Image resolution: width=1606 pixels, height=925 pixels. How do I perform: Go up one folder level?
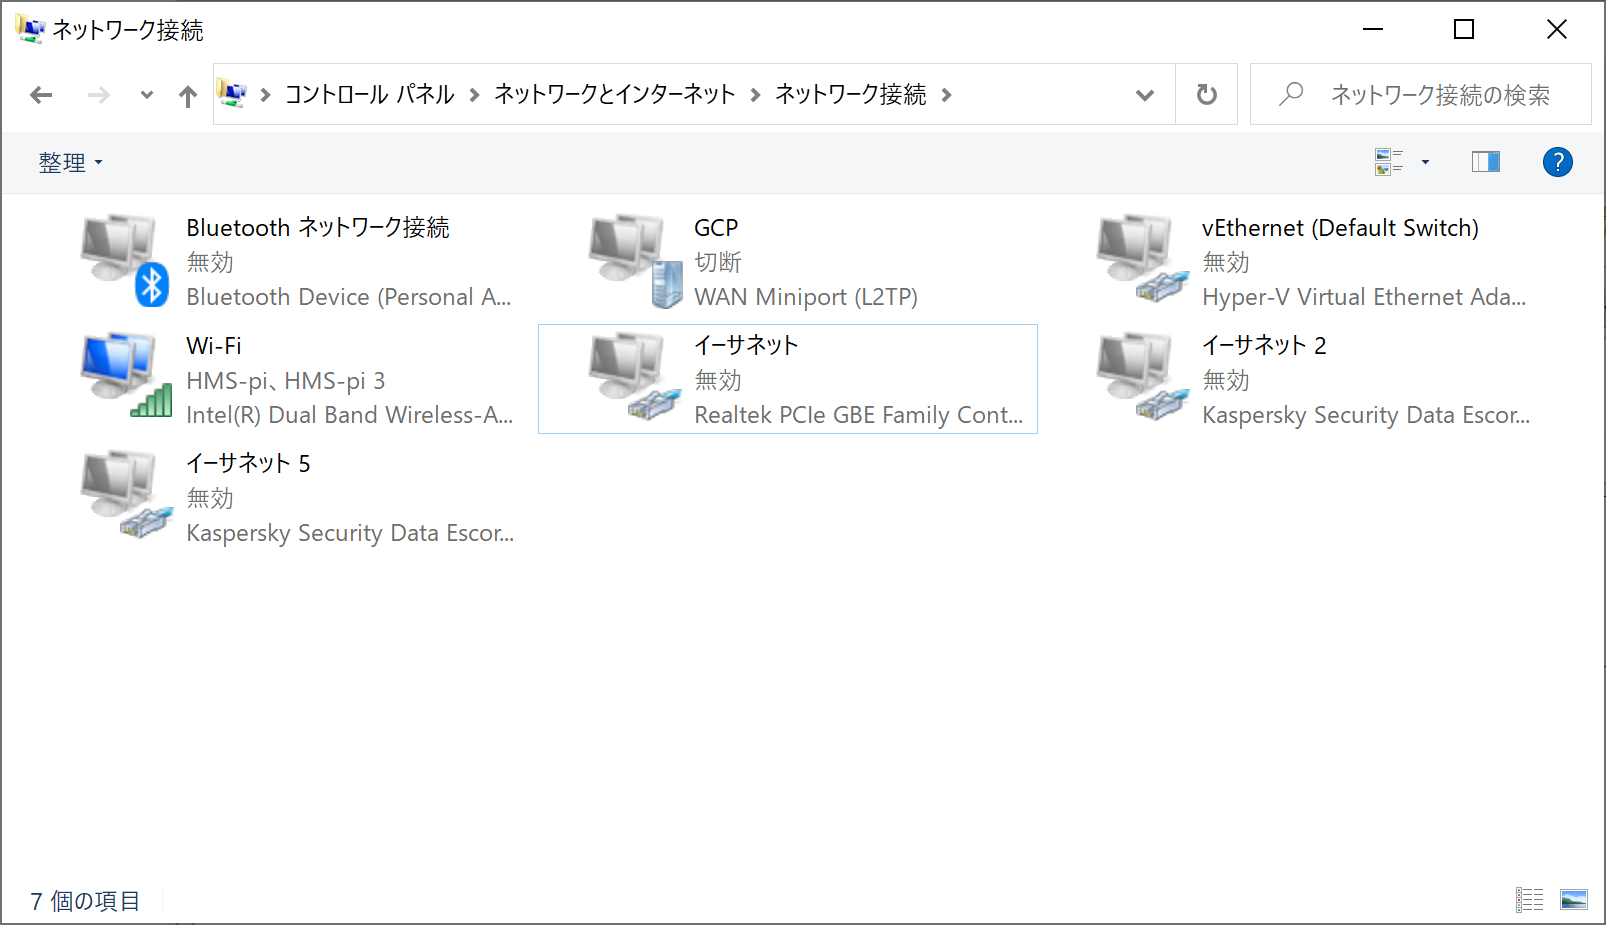tap(188, 94)
